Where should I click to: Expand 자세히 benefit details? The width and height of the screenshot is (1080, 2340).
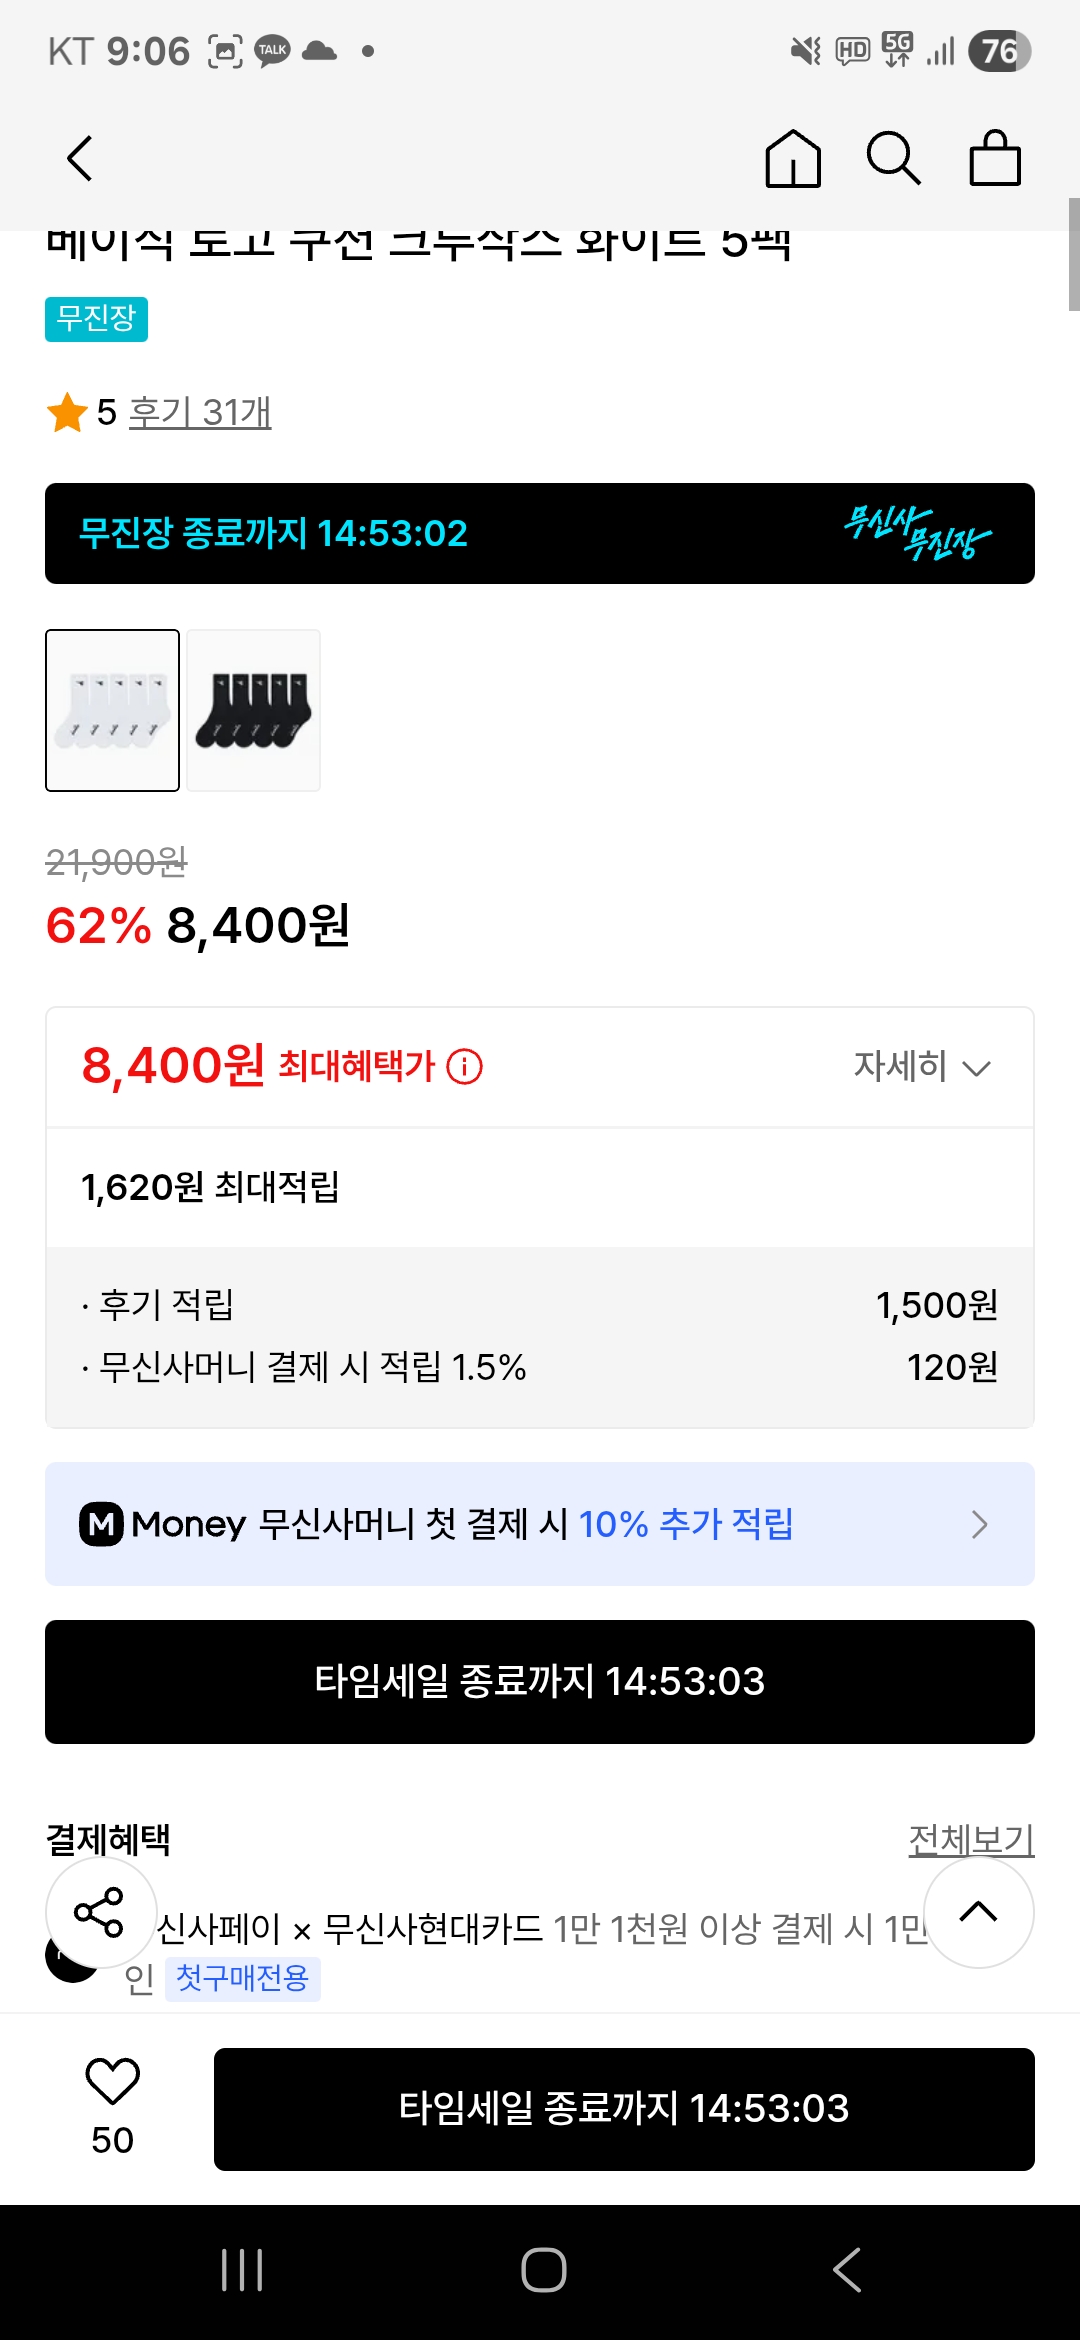[921, 1067]
